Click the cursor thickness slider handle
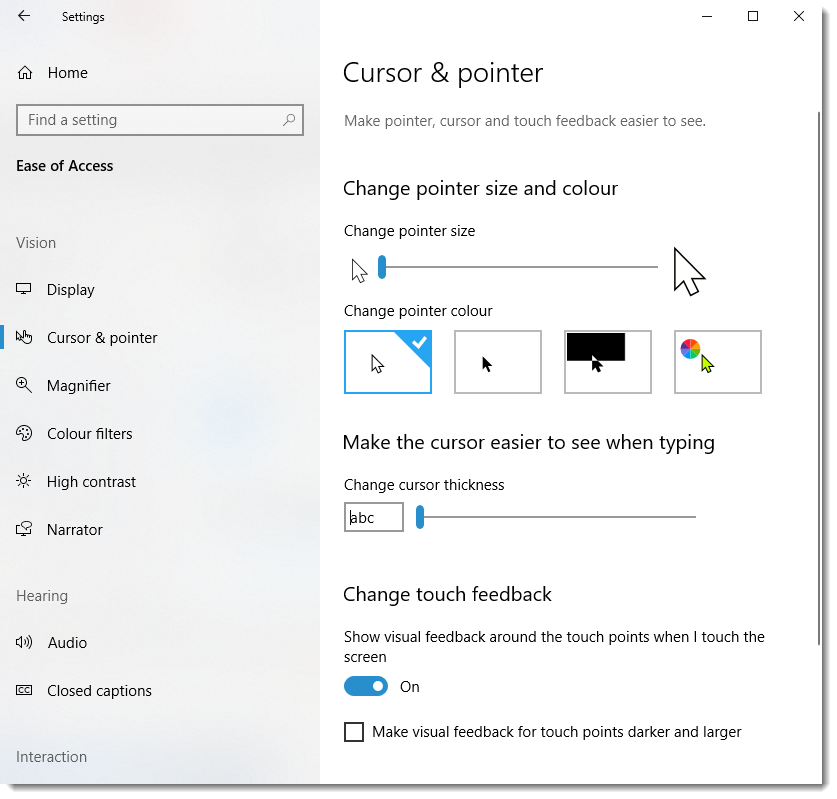 [420, 517]
